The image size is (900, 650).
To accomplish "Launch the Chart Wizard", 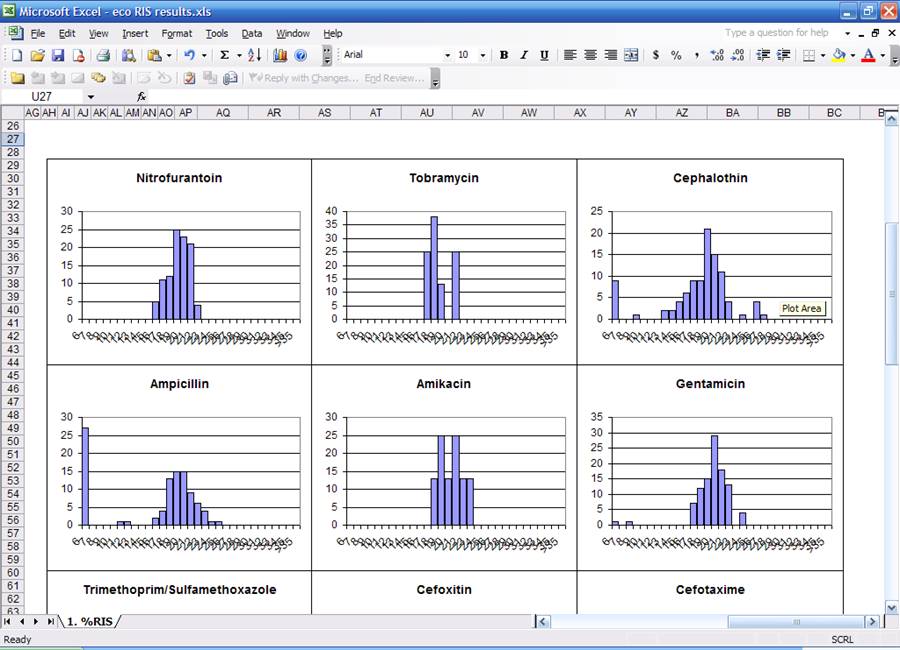I will pos(280,55).
